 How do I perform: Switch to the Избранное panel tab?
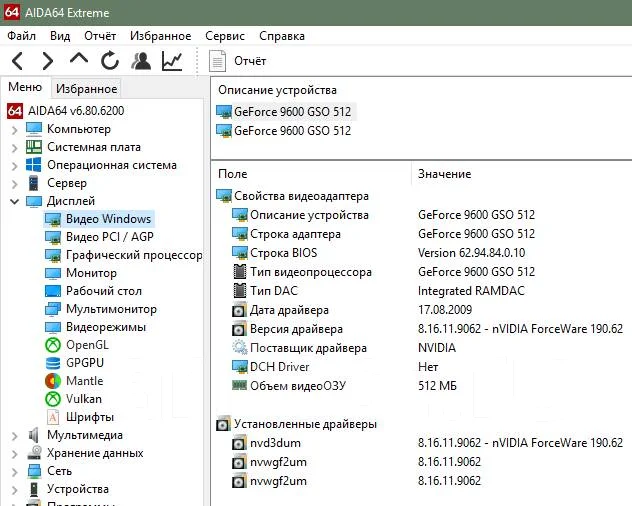(86, 89)
